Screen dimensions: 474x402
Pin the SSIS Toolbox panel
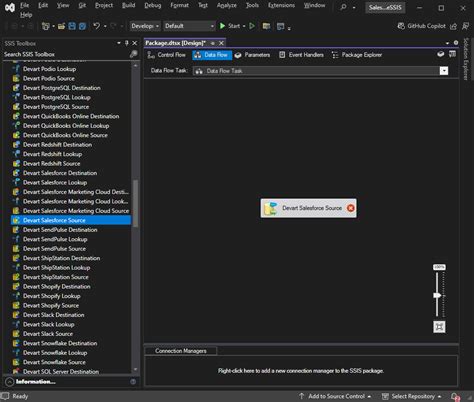click(127, 43)
